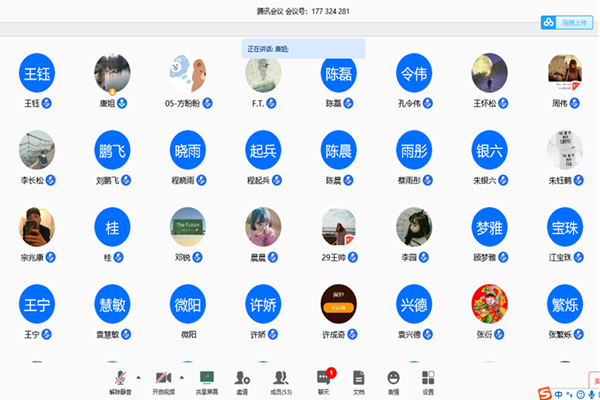Viewport: 600px width, 400px height.
Task: Open the members list 成员(53)
Action: click(x=281, y=379)
